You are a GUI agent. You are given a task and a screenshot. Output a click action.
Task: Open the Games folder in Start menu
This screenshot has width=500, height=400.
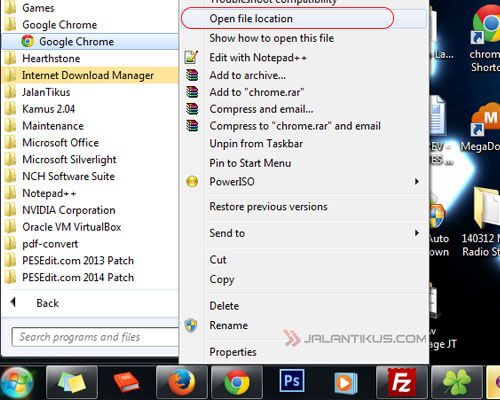tap(38, 8)
